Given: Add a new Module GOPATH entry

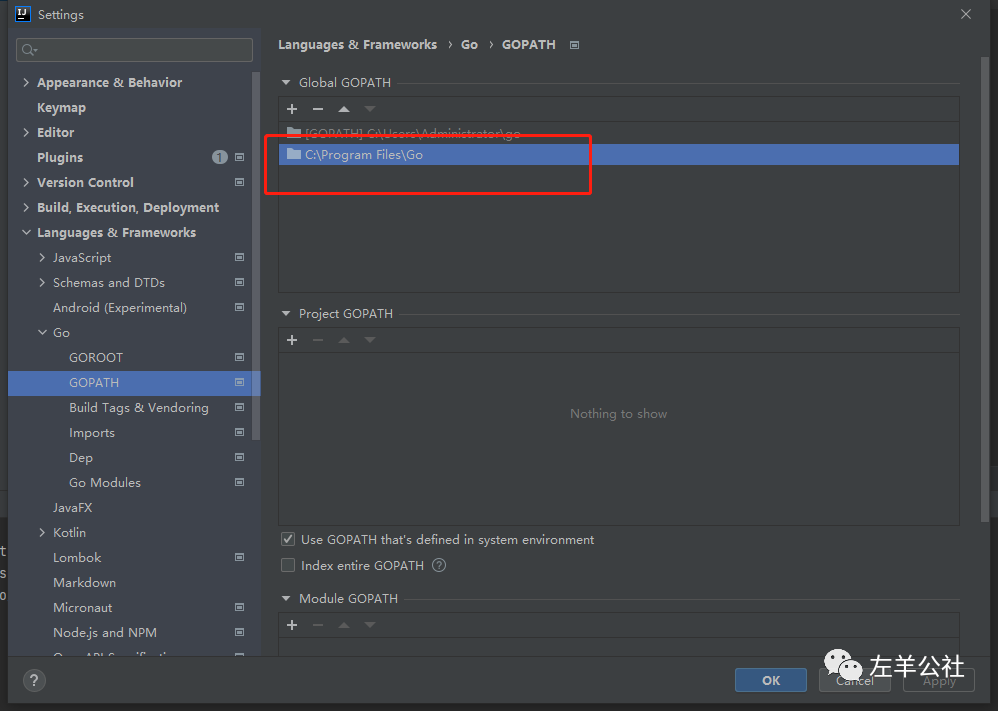Looking at the screenshot, I should (292, 625).
